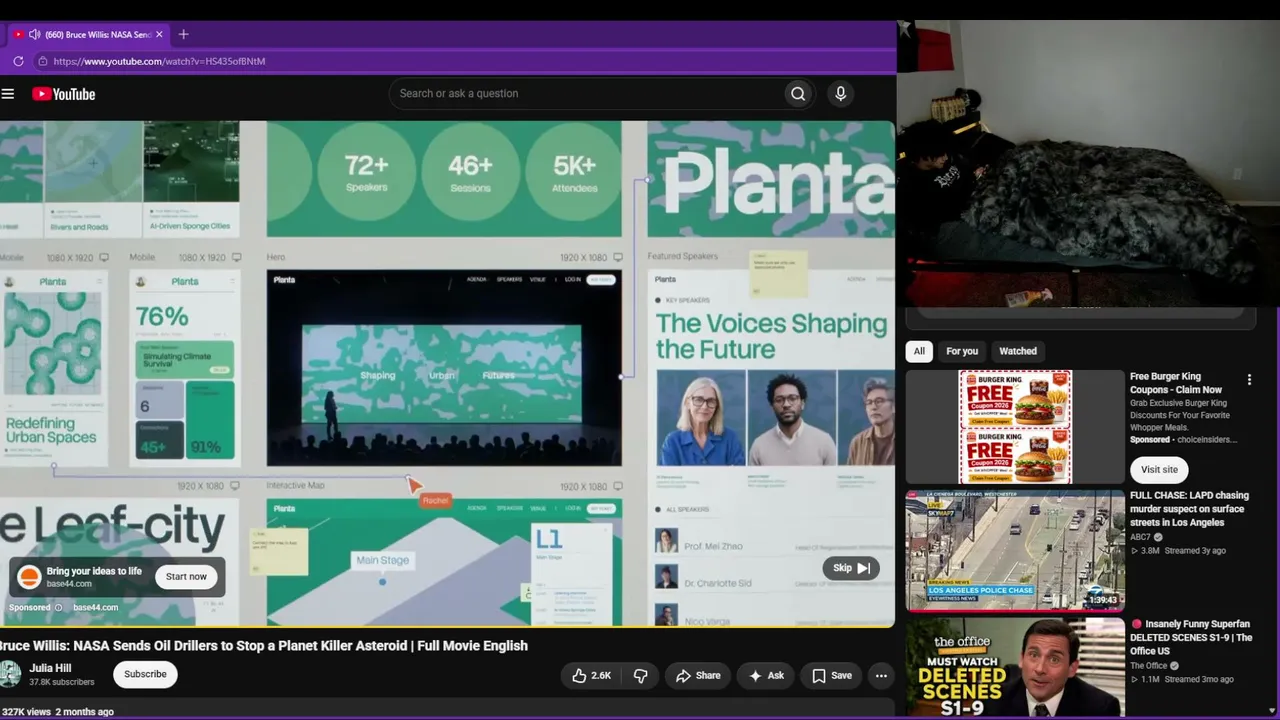Select the All filter chip
The width and height of the screenshot is (1280, 720).
coord(919,351)
